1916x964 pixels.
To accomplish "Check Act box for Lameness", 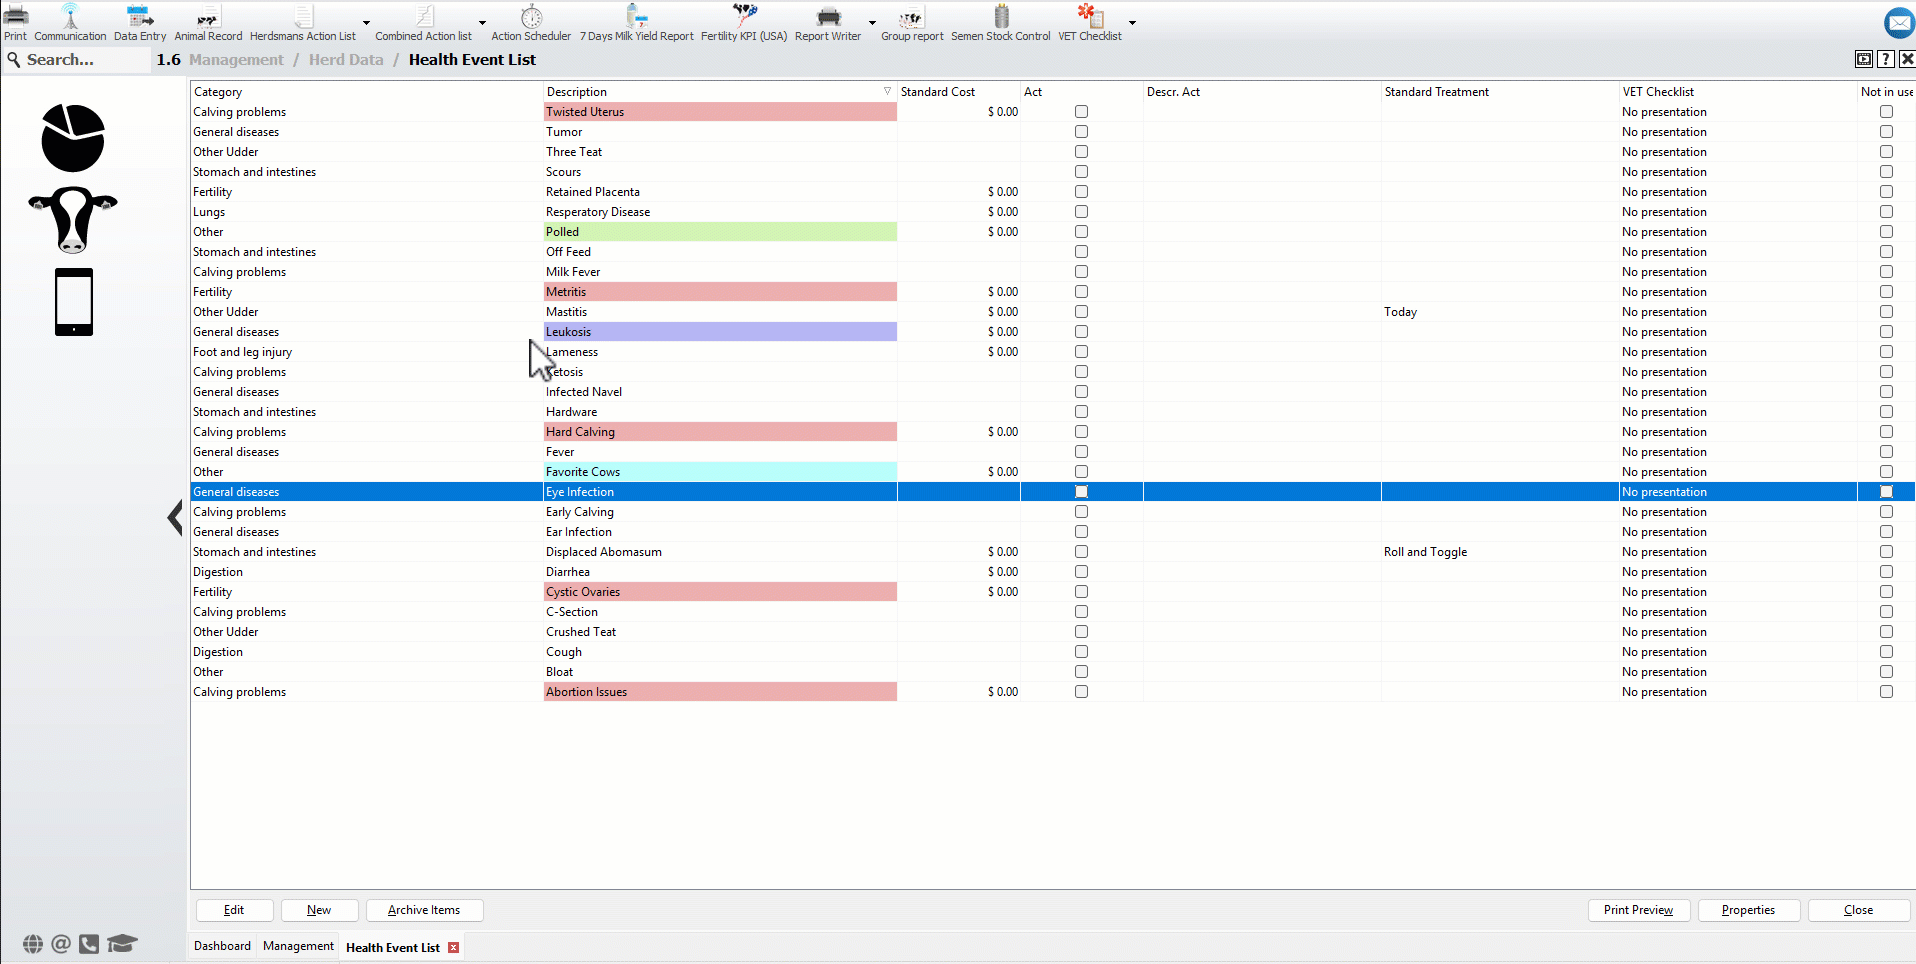I will (x=1081, y=352).
